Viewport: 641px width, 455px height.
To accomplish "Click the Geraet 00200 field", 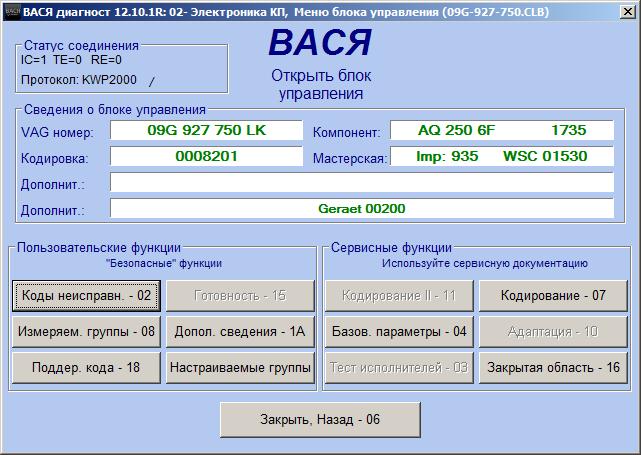I will coord(362,208).
